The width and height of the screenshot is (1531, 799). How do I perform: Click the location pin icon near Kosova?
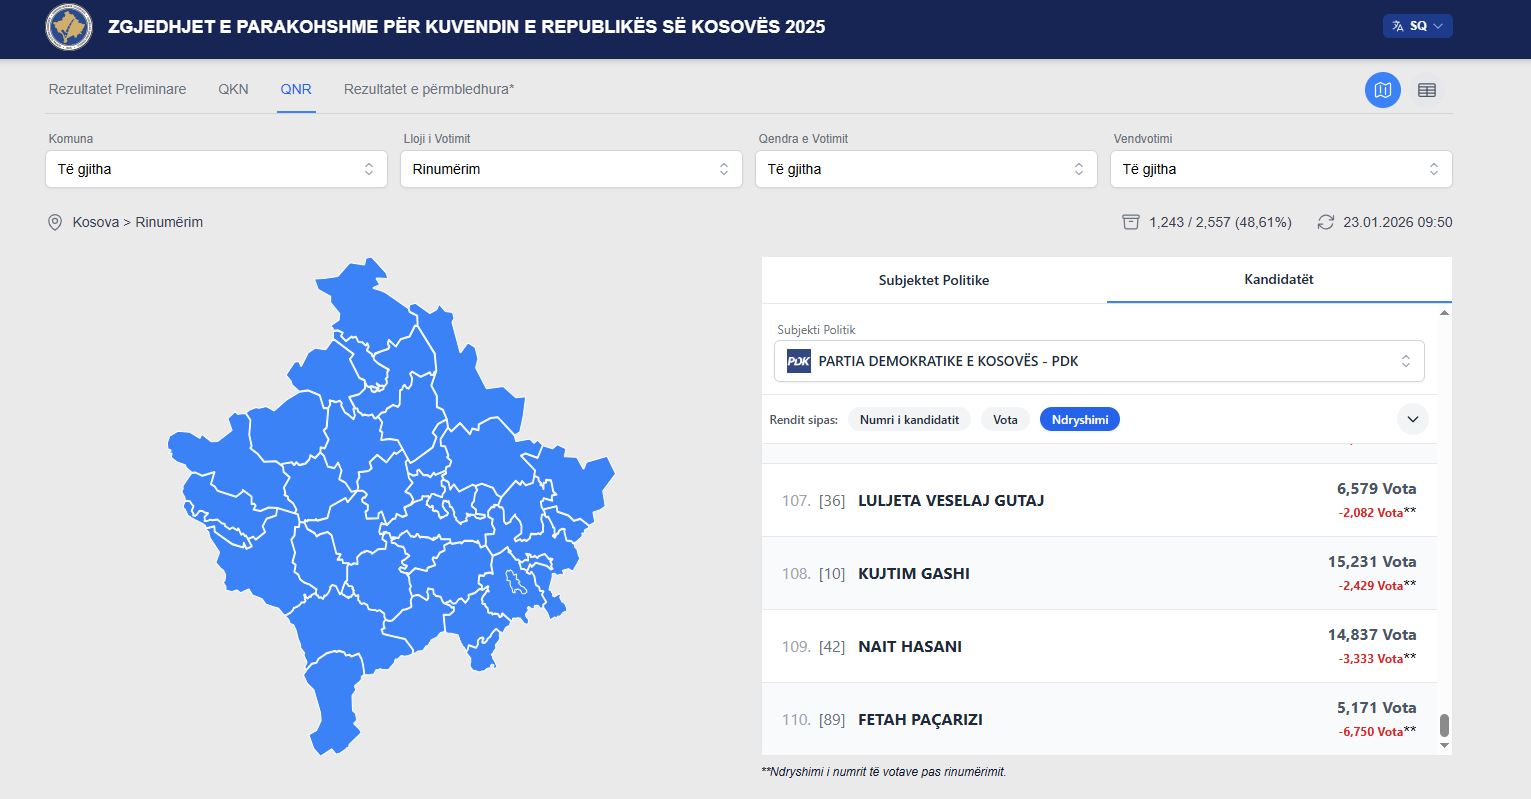55,222
